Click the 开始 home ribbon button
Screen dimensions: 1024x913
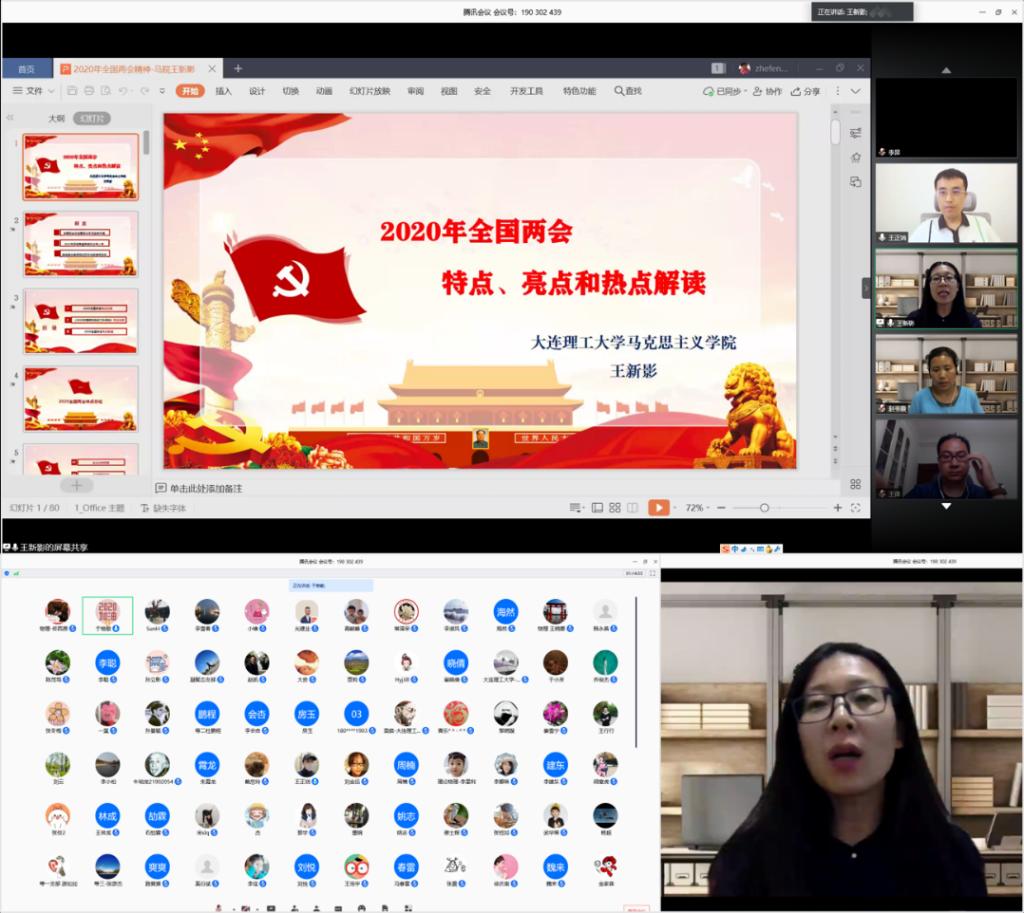tap(190, 91)
